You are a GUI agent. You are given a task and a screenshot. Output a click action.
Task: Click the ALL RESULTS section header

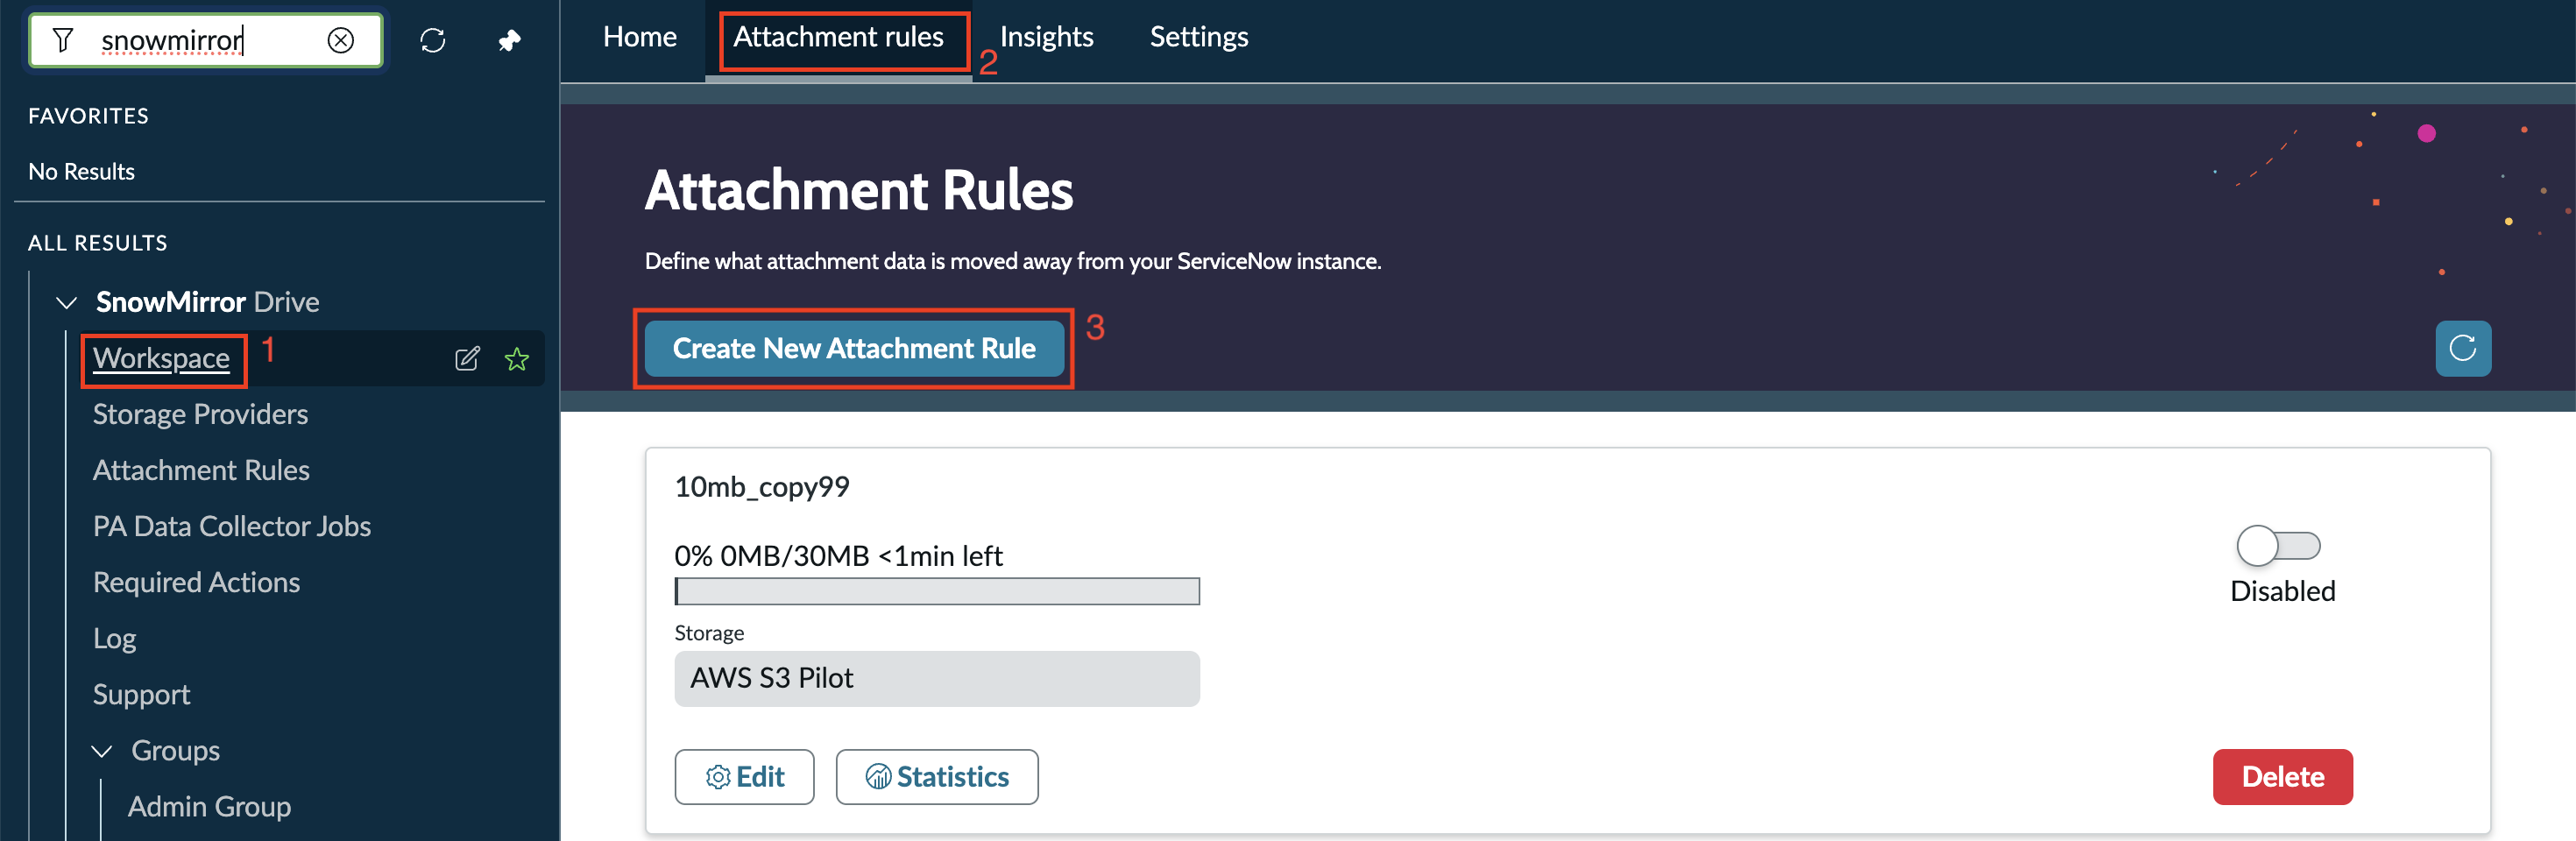click(98, 243)
